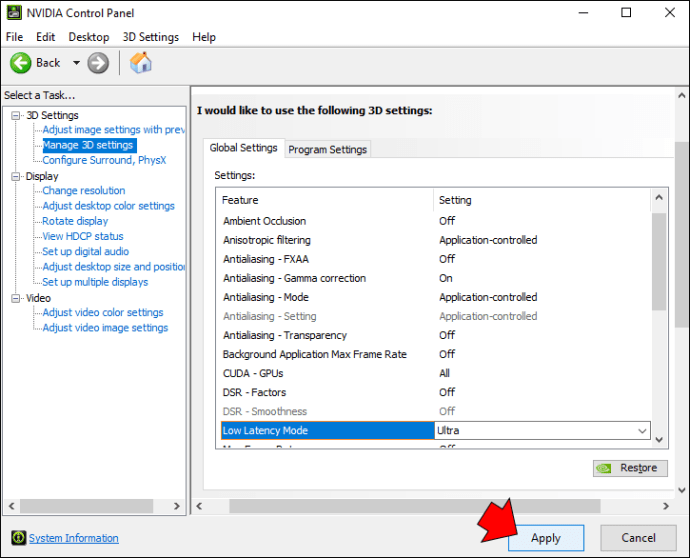This screenshot has width=690, height=558.
Task: Select the Antialiasing - Mode row
Action: [x=435, y=297]
